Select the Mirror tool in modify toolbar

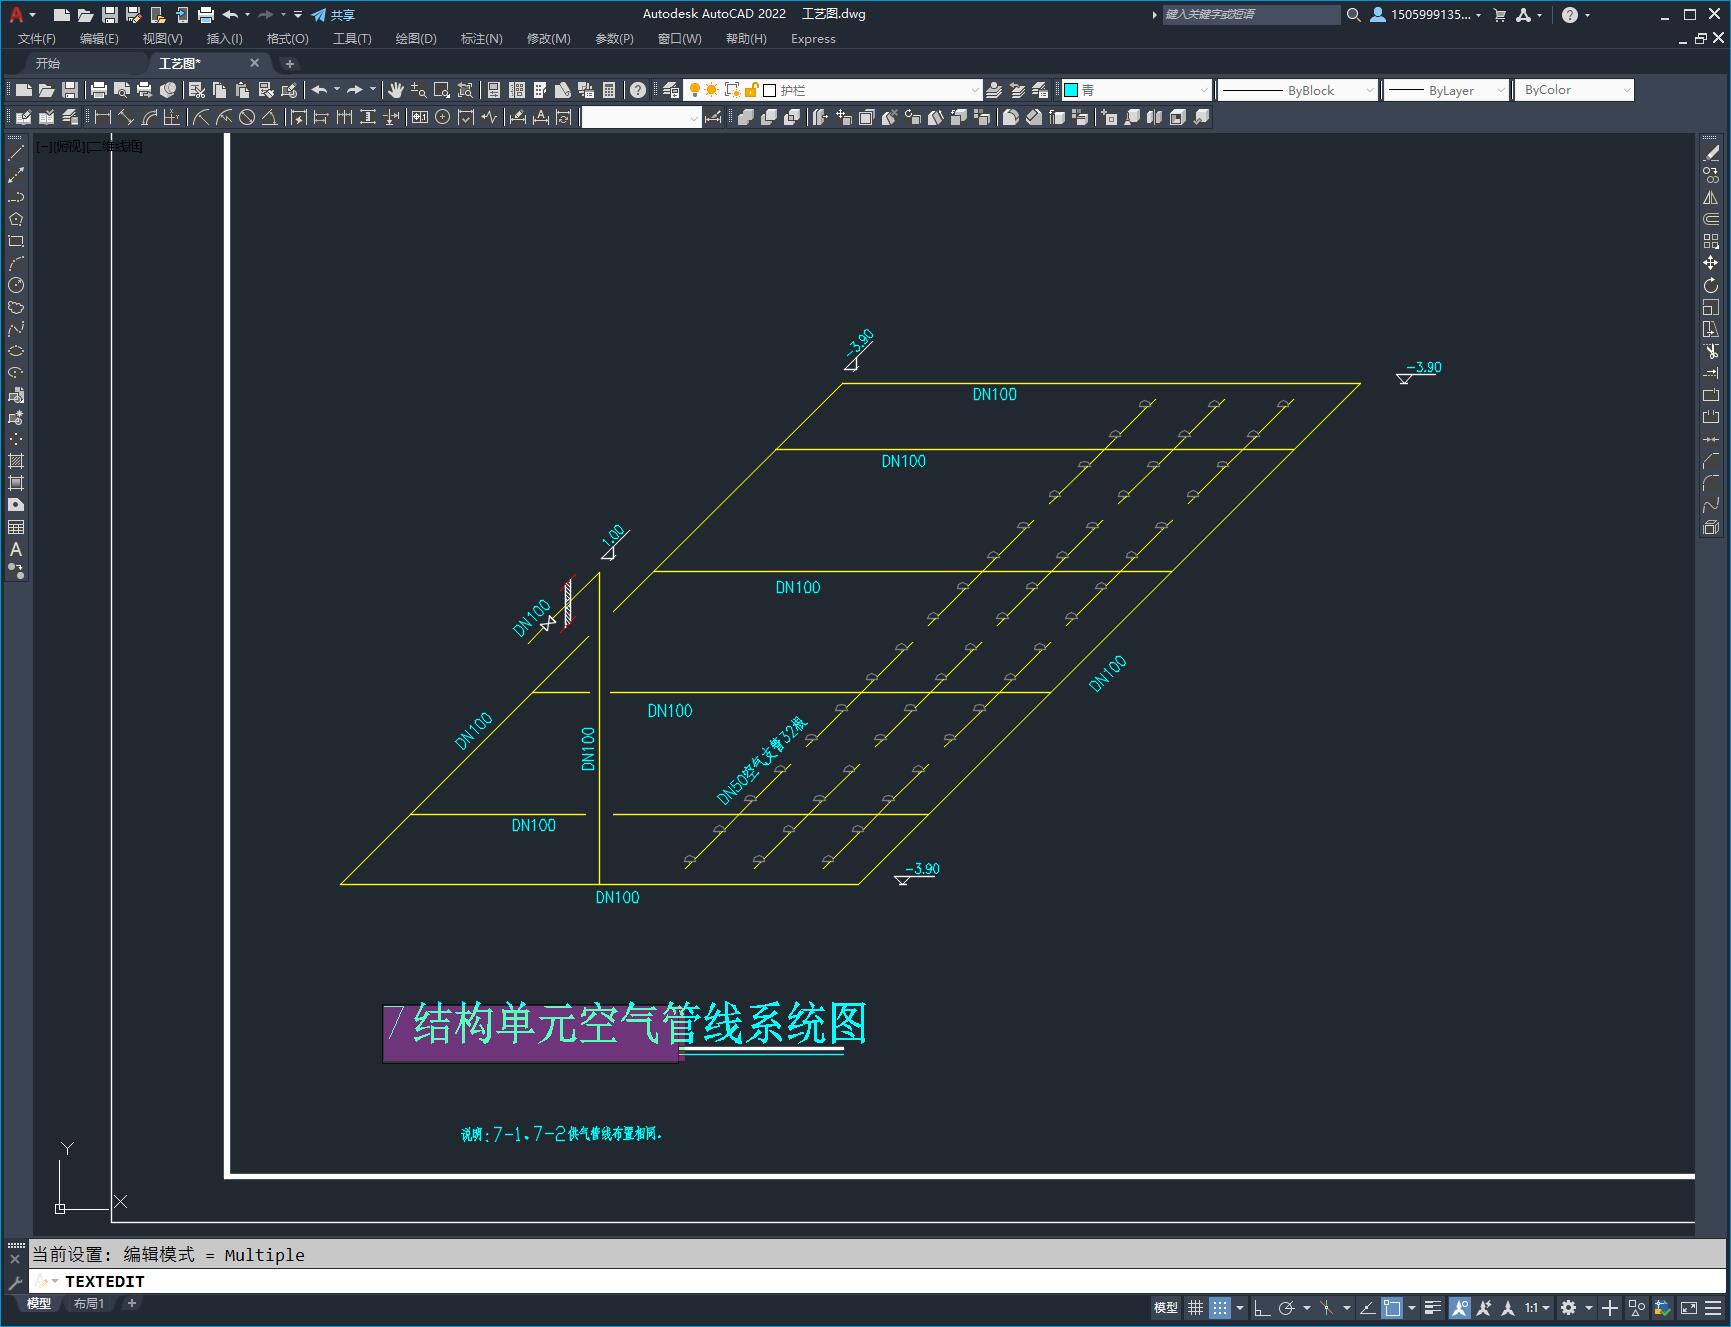[1711, 197]
